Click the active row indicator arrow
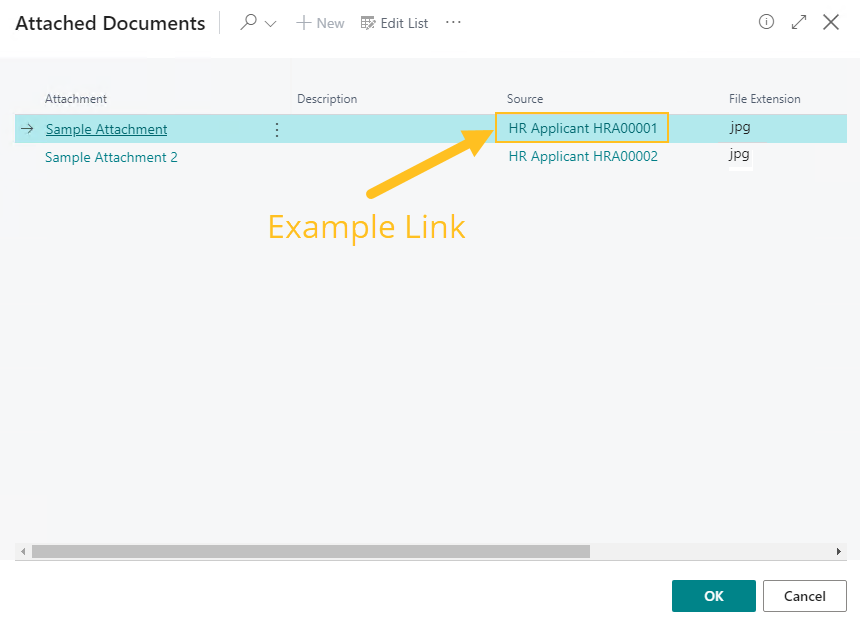This screenshot has width=860, height=622. point(25,128)
